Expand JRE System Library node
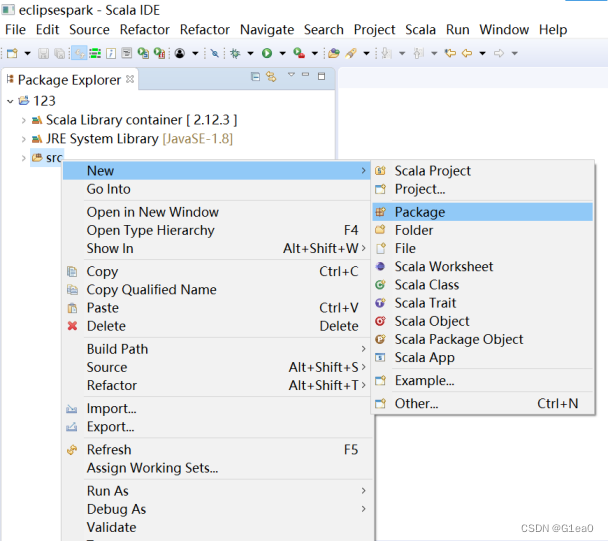609x542 pixels. 24,139
